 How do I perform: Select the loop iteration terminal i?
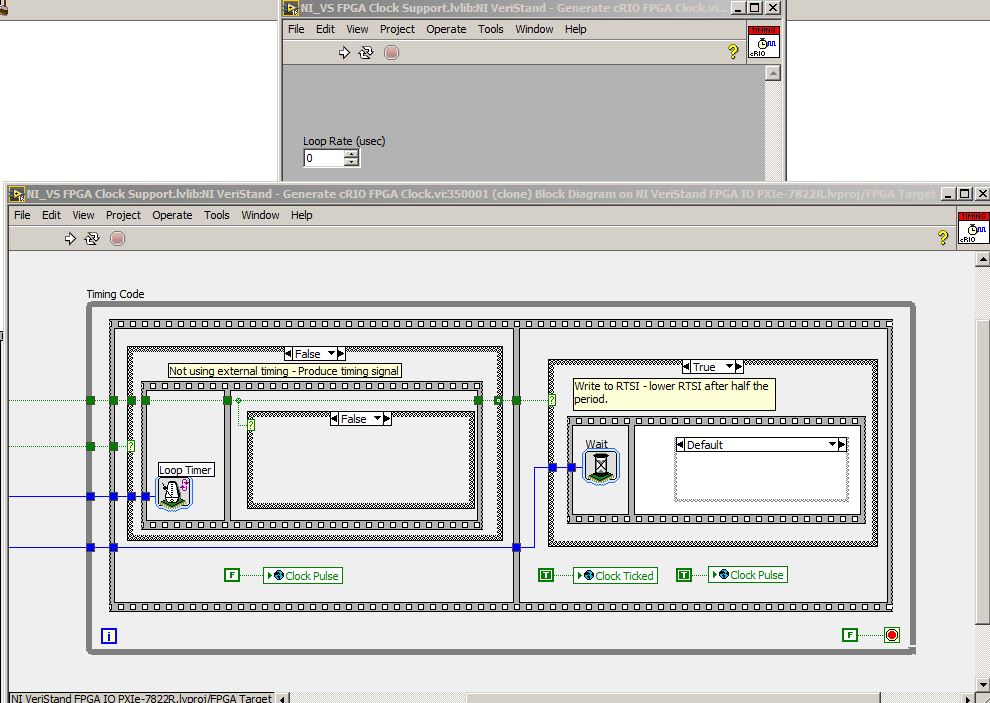(109, 636)
